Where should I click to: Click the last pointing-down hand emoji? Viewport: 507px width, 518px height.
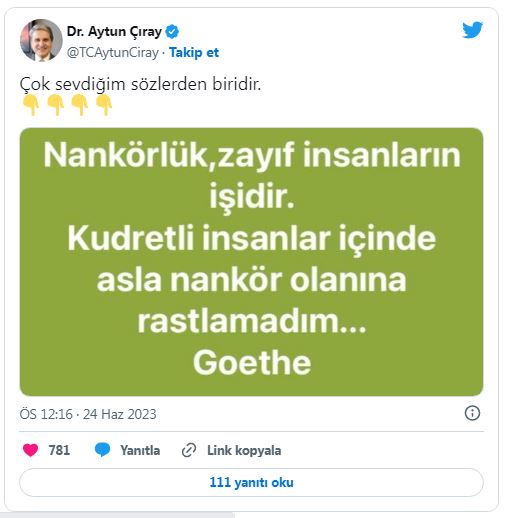pos(104,105)
